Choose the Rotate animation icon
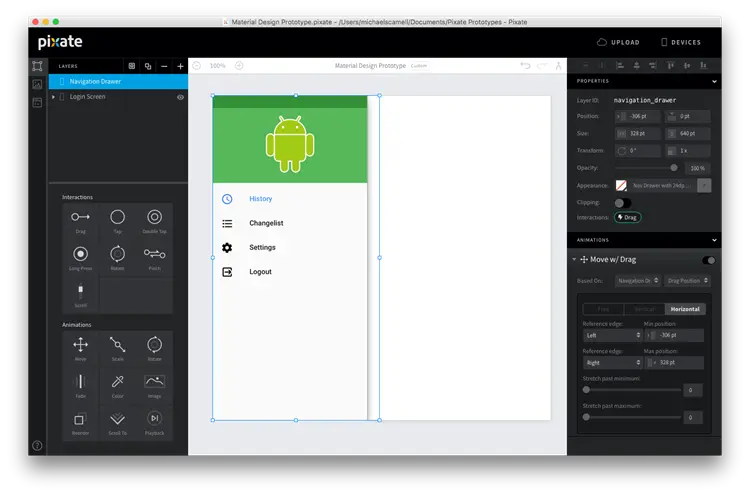Image resolution: width=750 pixels, height=497 pixels. (154, 344)
